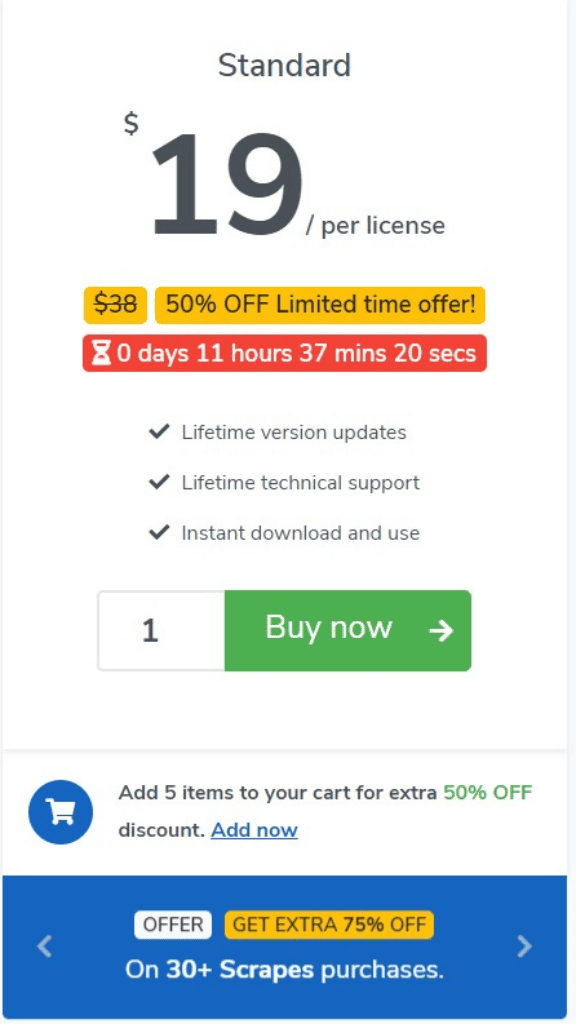
Task: Click the arrow icon on Buy now
Action: (441, 630)
